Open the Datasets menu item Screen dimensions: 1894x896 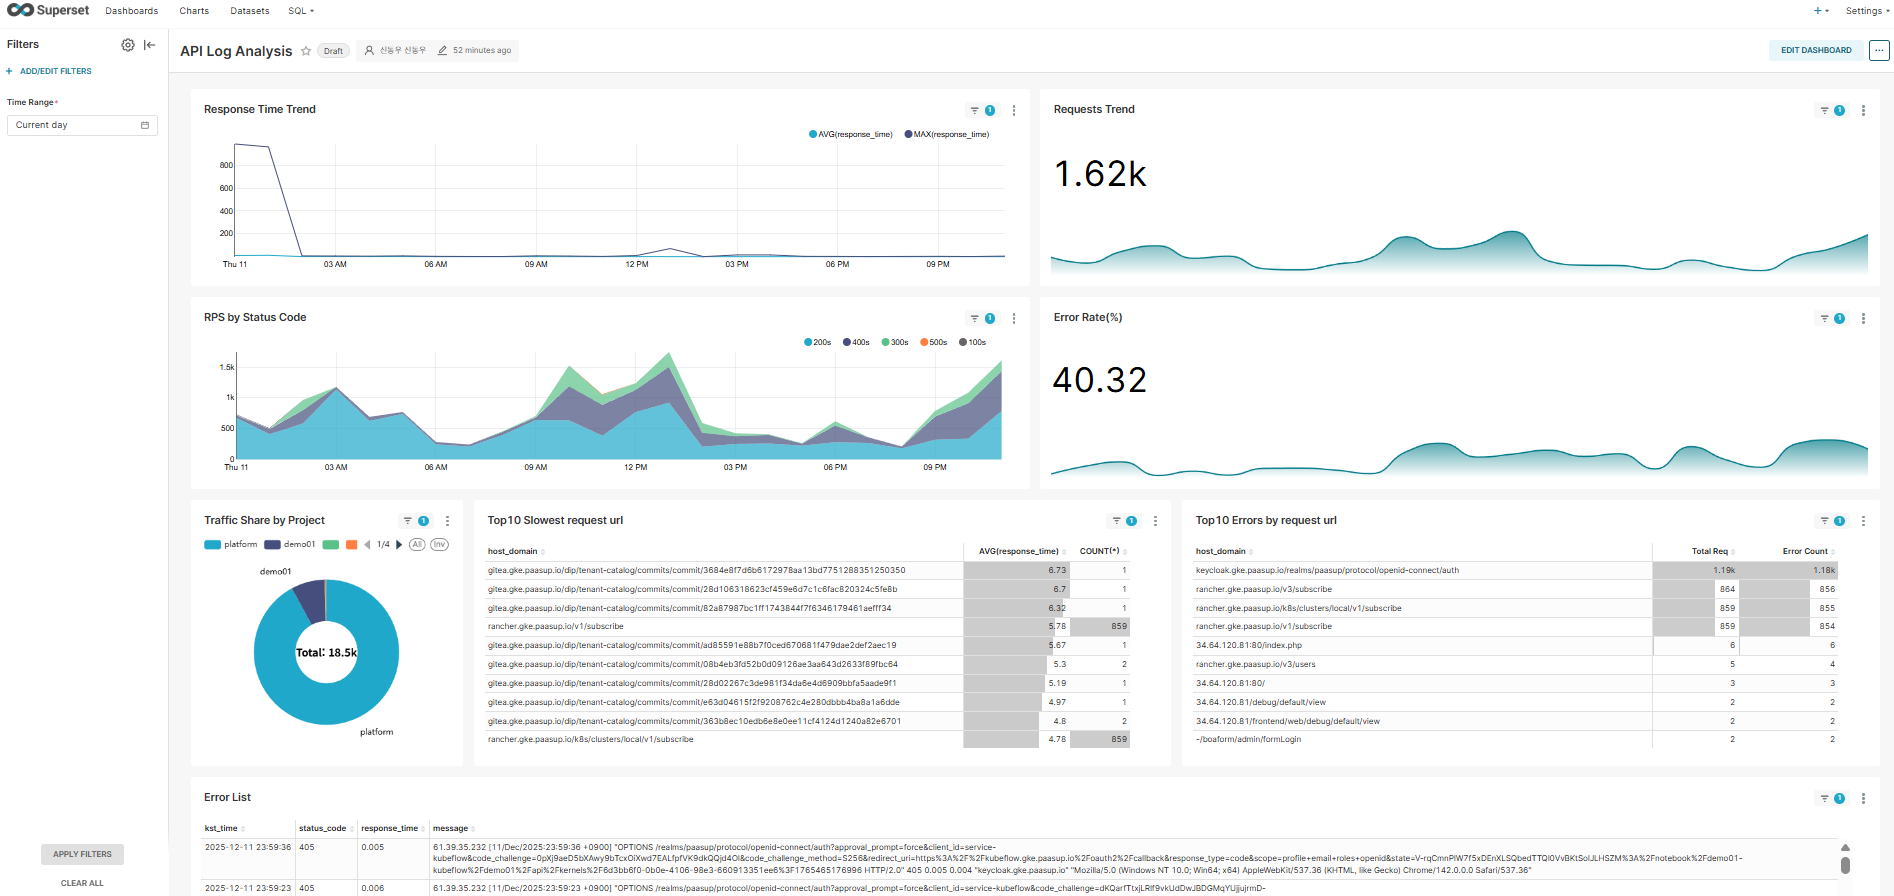coord(249,11)
